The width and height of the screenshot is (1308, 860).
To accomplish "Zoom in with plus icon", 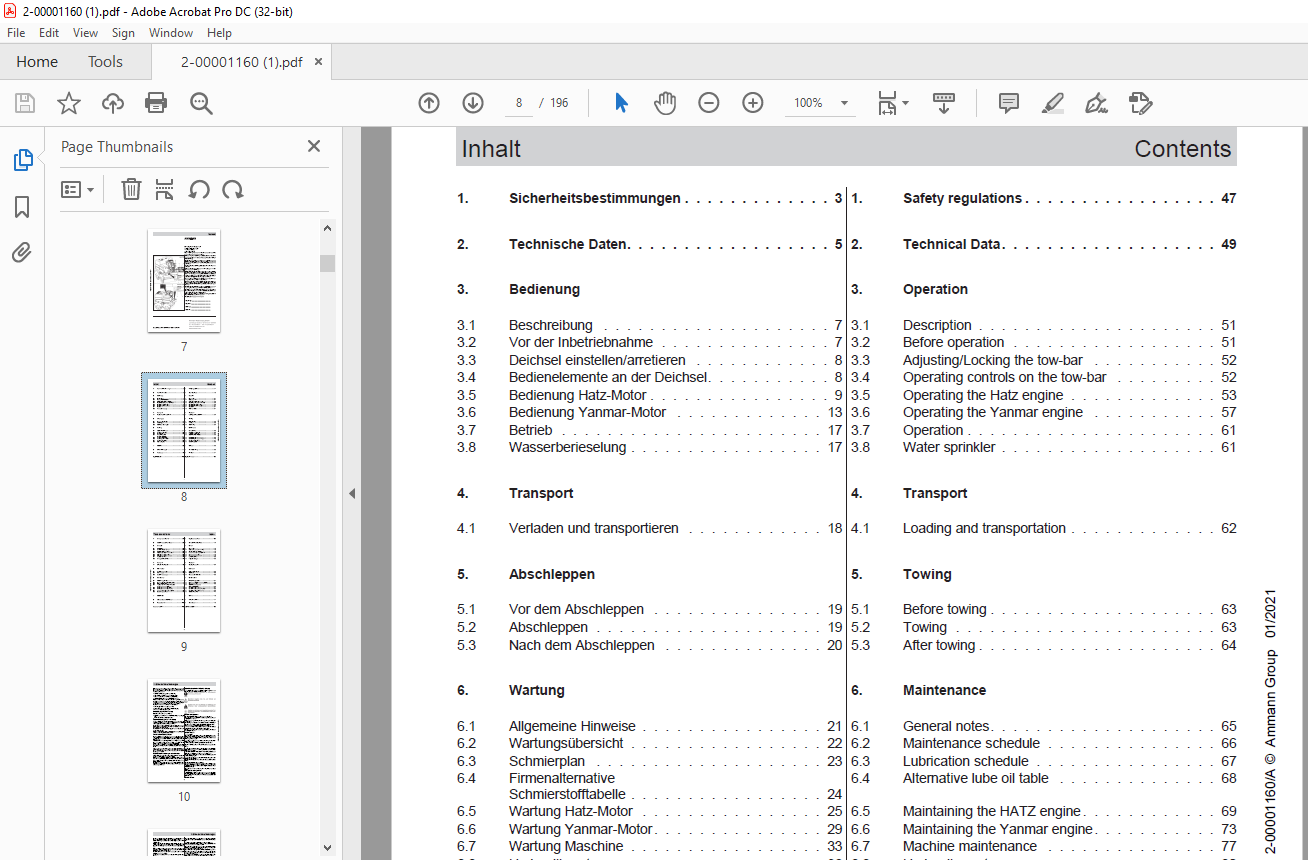I will (x=753, y=103).
